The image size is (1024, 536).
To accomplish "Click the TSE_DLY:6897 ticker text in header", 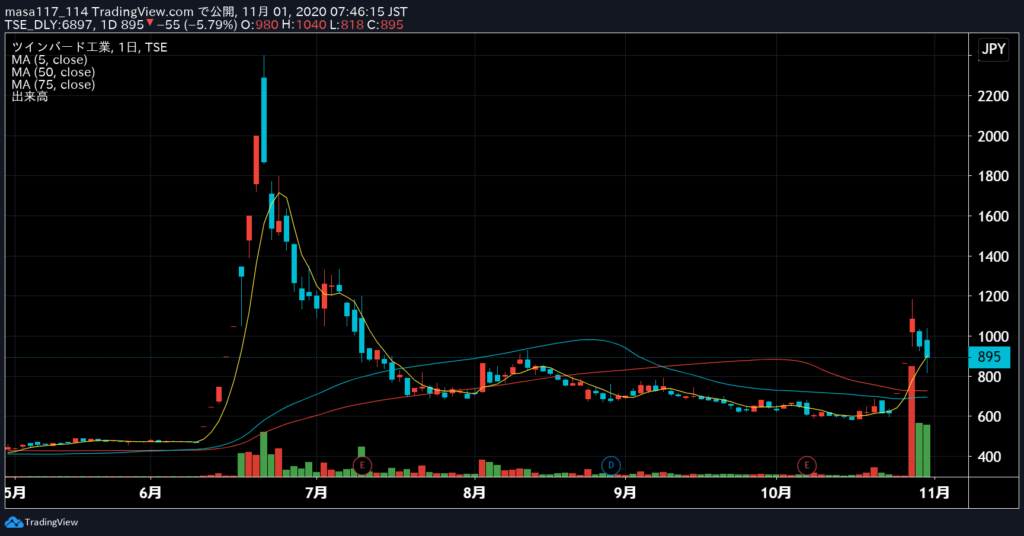I will click(50, 25).
